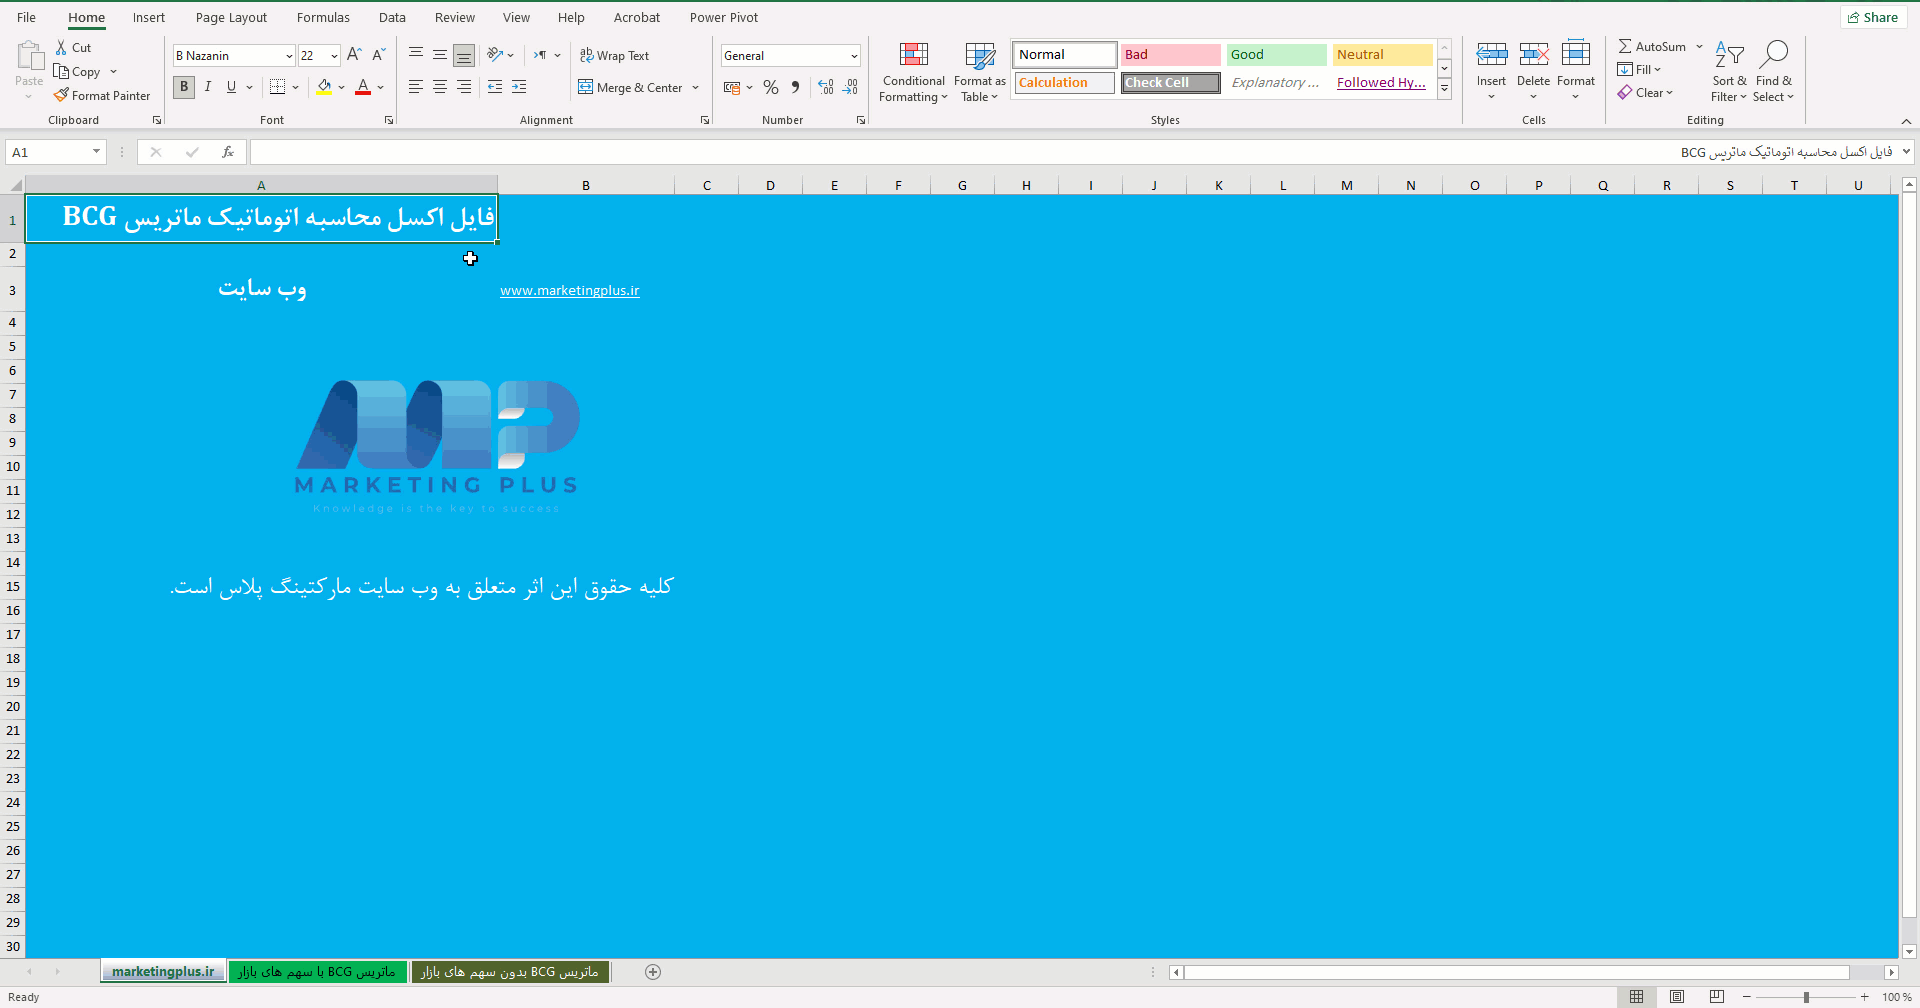Toggle Underline formatting

pos(231,87)
